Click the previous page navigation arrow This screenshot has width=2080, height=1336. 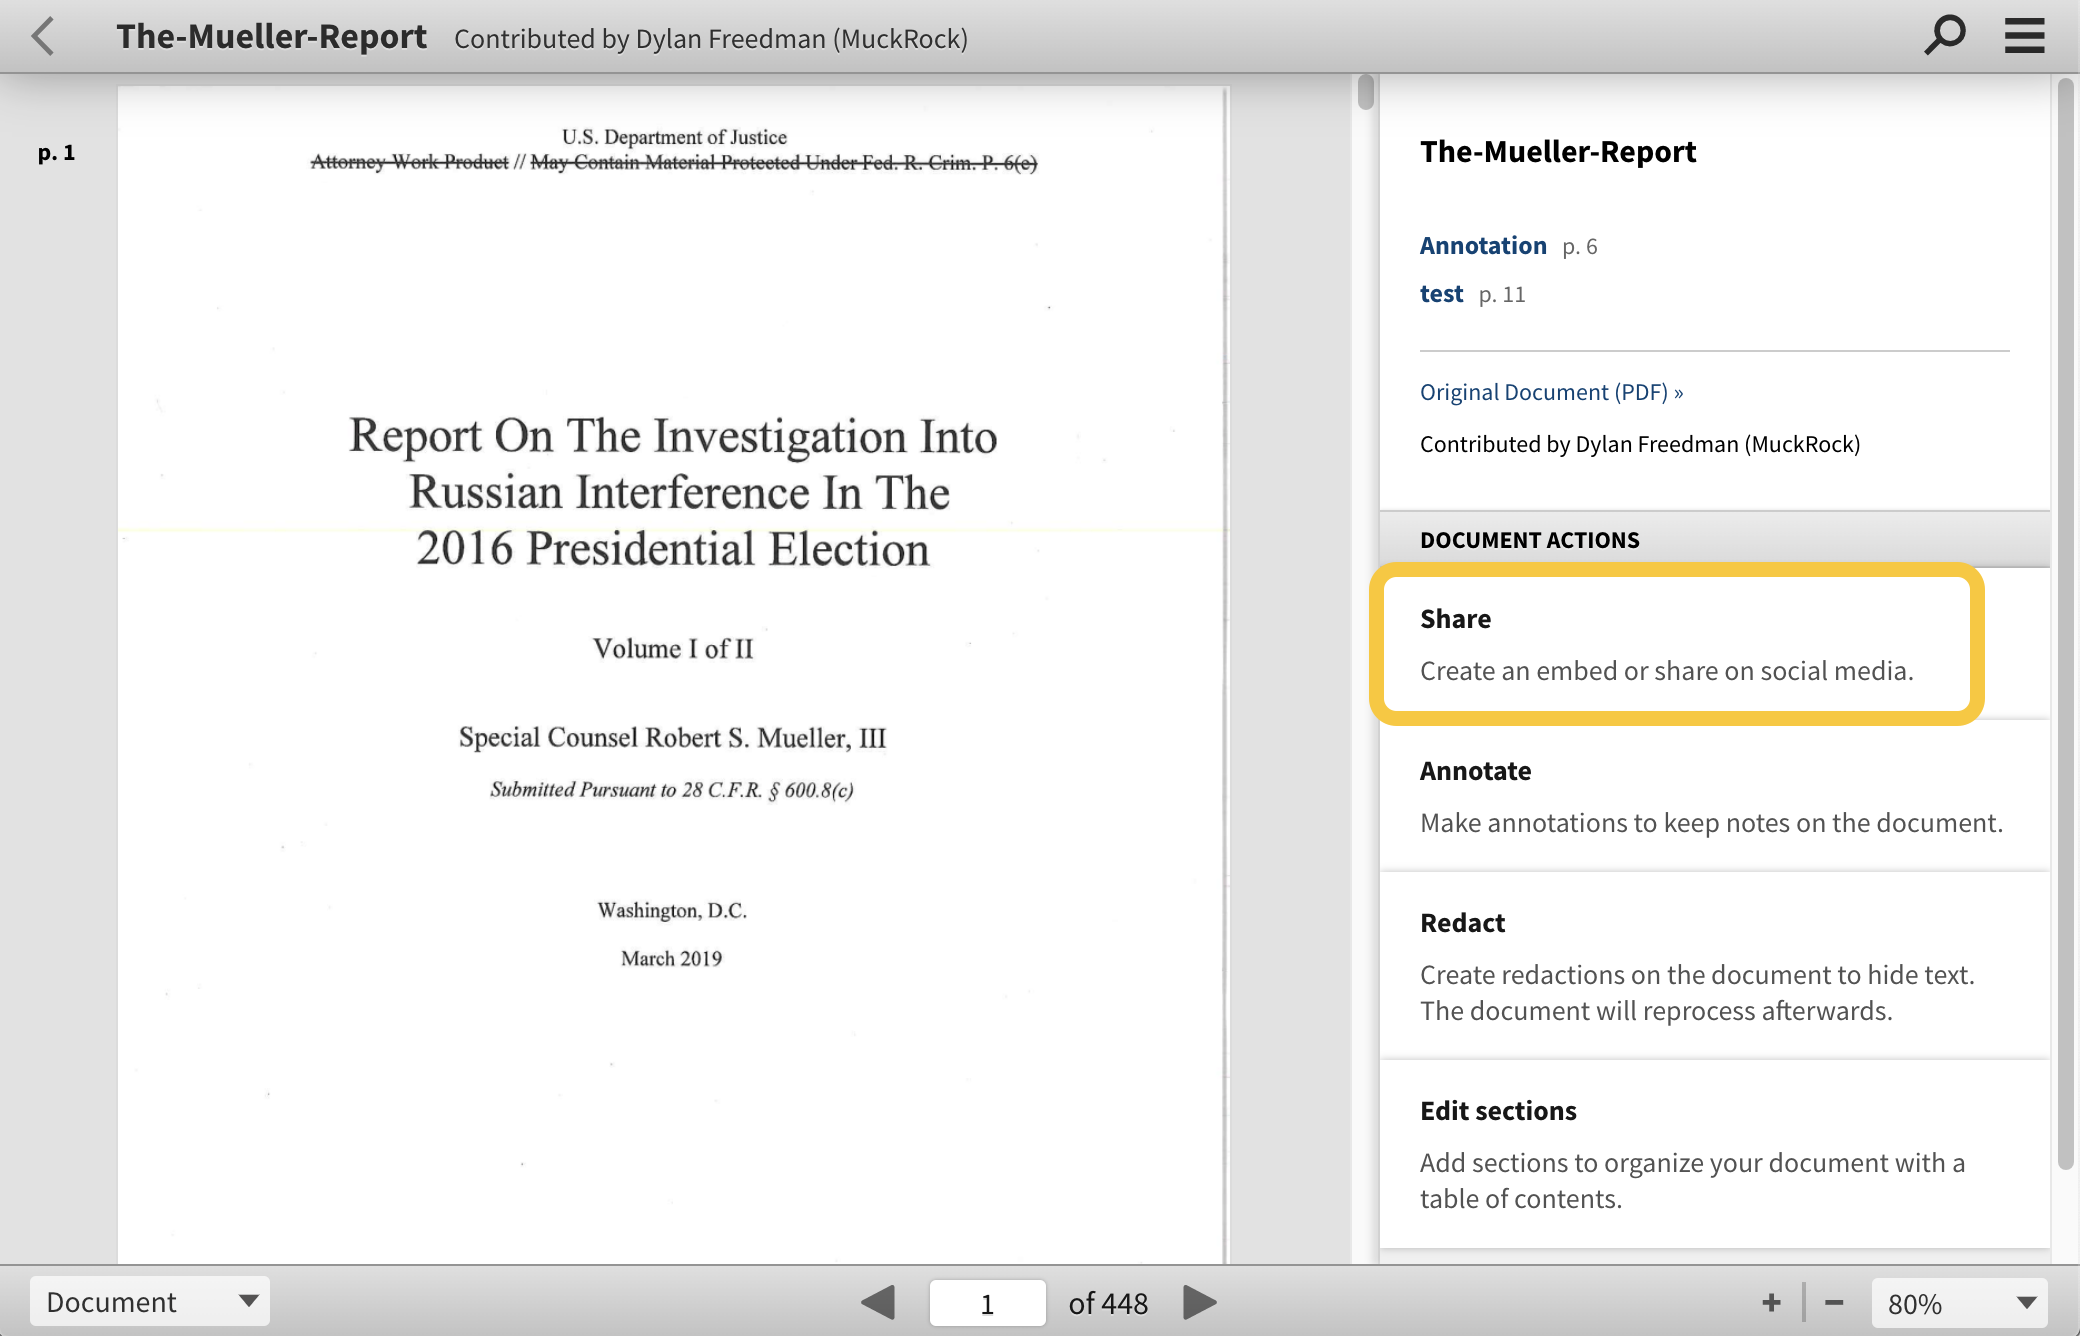876,1300
